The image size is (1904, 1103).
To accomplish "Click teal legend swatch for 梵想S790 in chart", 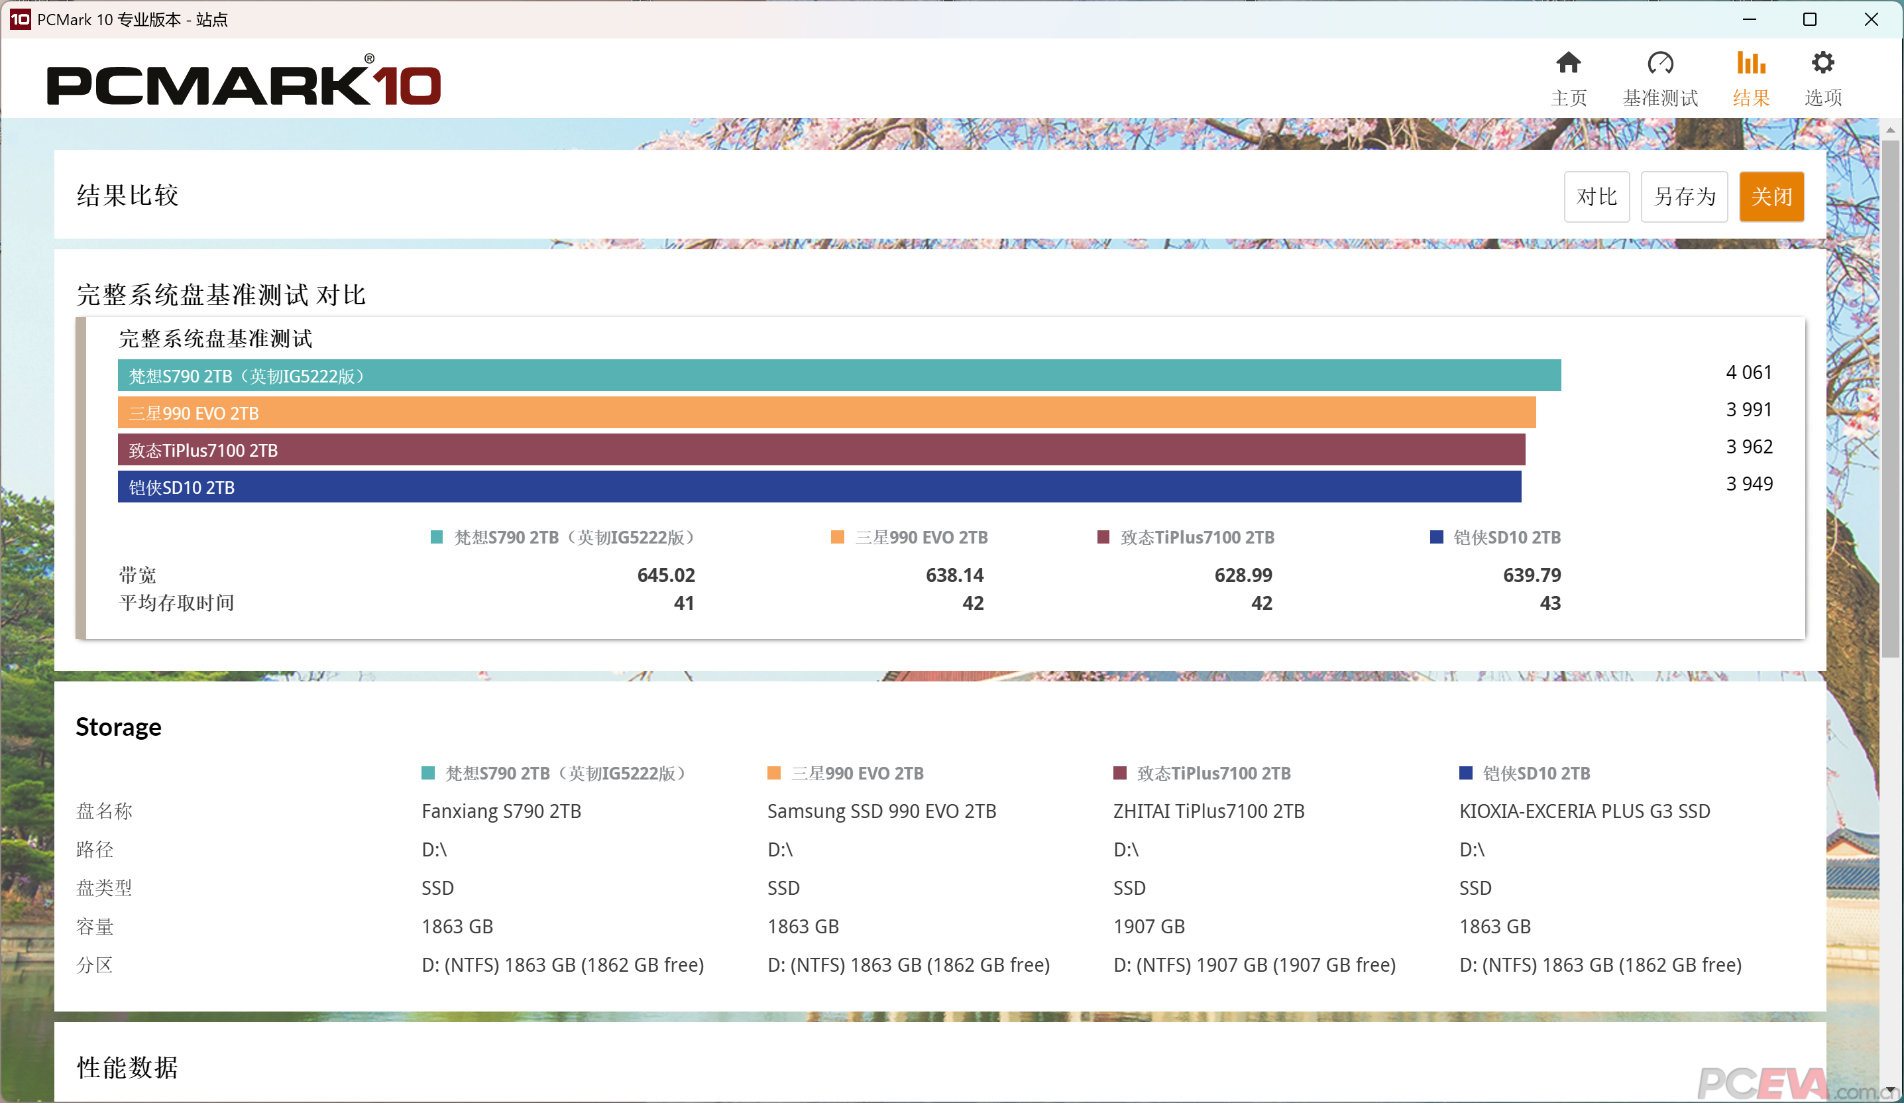I will click(436, 537).
